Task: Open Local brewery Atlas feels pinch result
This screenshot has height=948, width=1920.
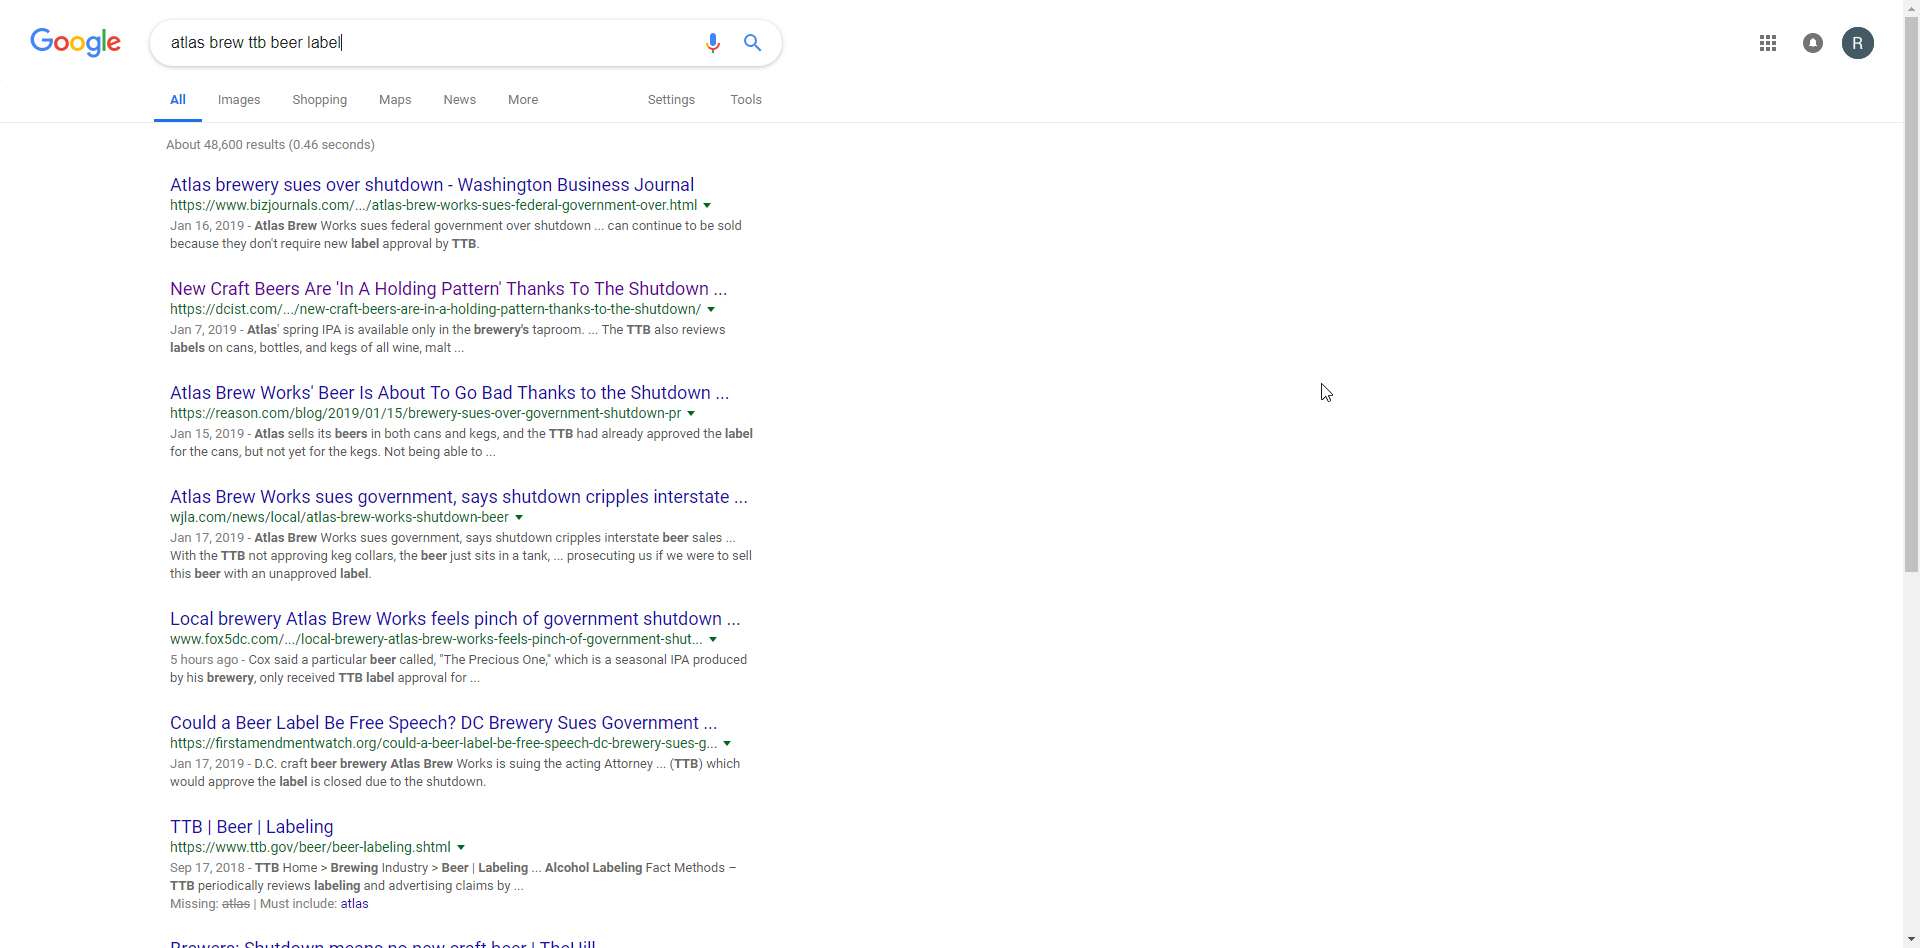Action: point(455,619)
